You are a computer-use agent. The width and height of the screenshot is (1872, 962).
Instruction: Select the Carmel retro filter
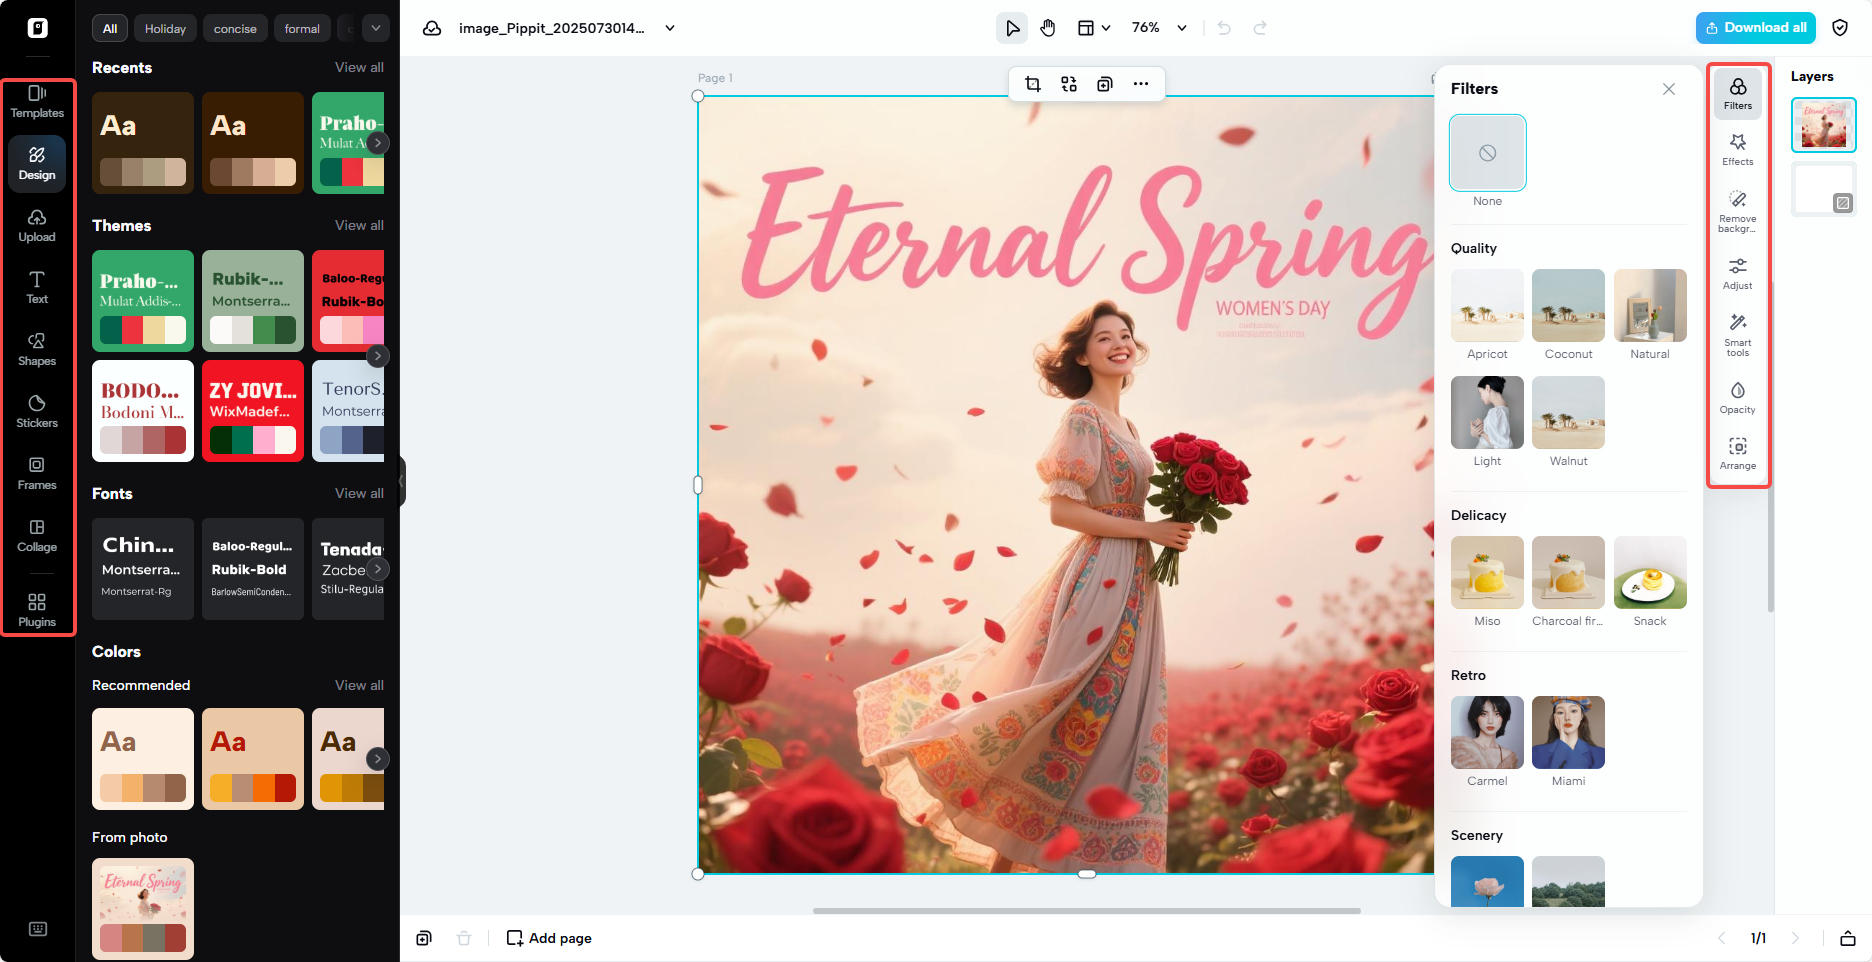click(1487, 733)
